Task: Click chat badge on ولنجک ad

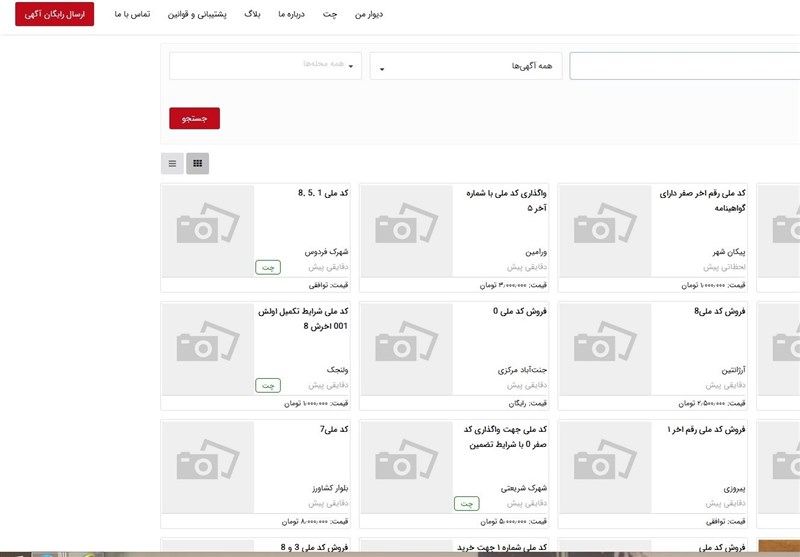Action: click(268, 385)
